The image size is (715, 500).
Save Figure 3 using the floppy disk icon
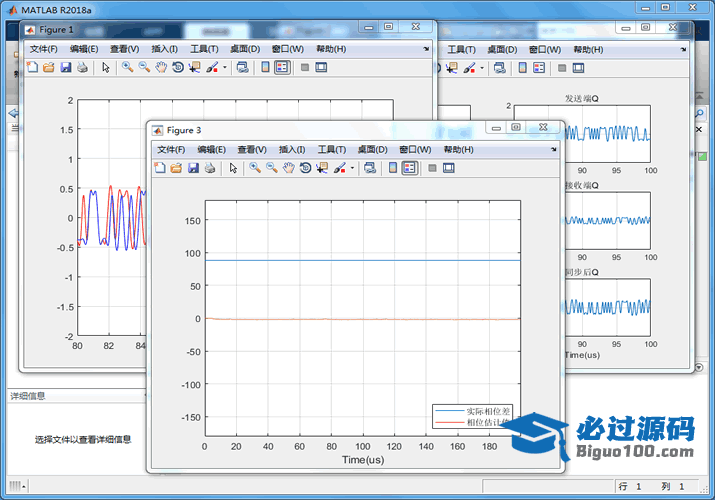point(192,168)
